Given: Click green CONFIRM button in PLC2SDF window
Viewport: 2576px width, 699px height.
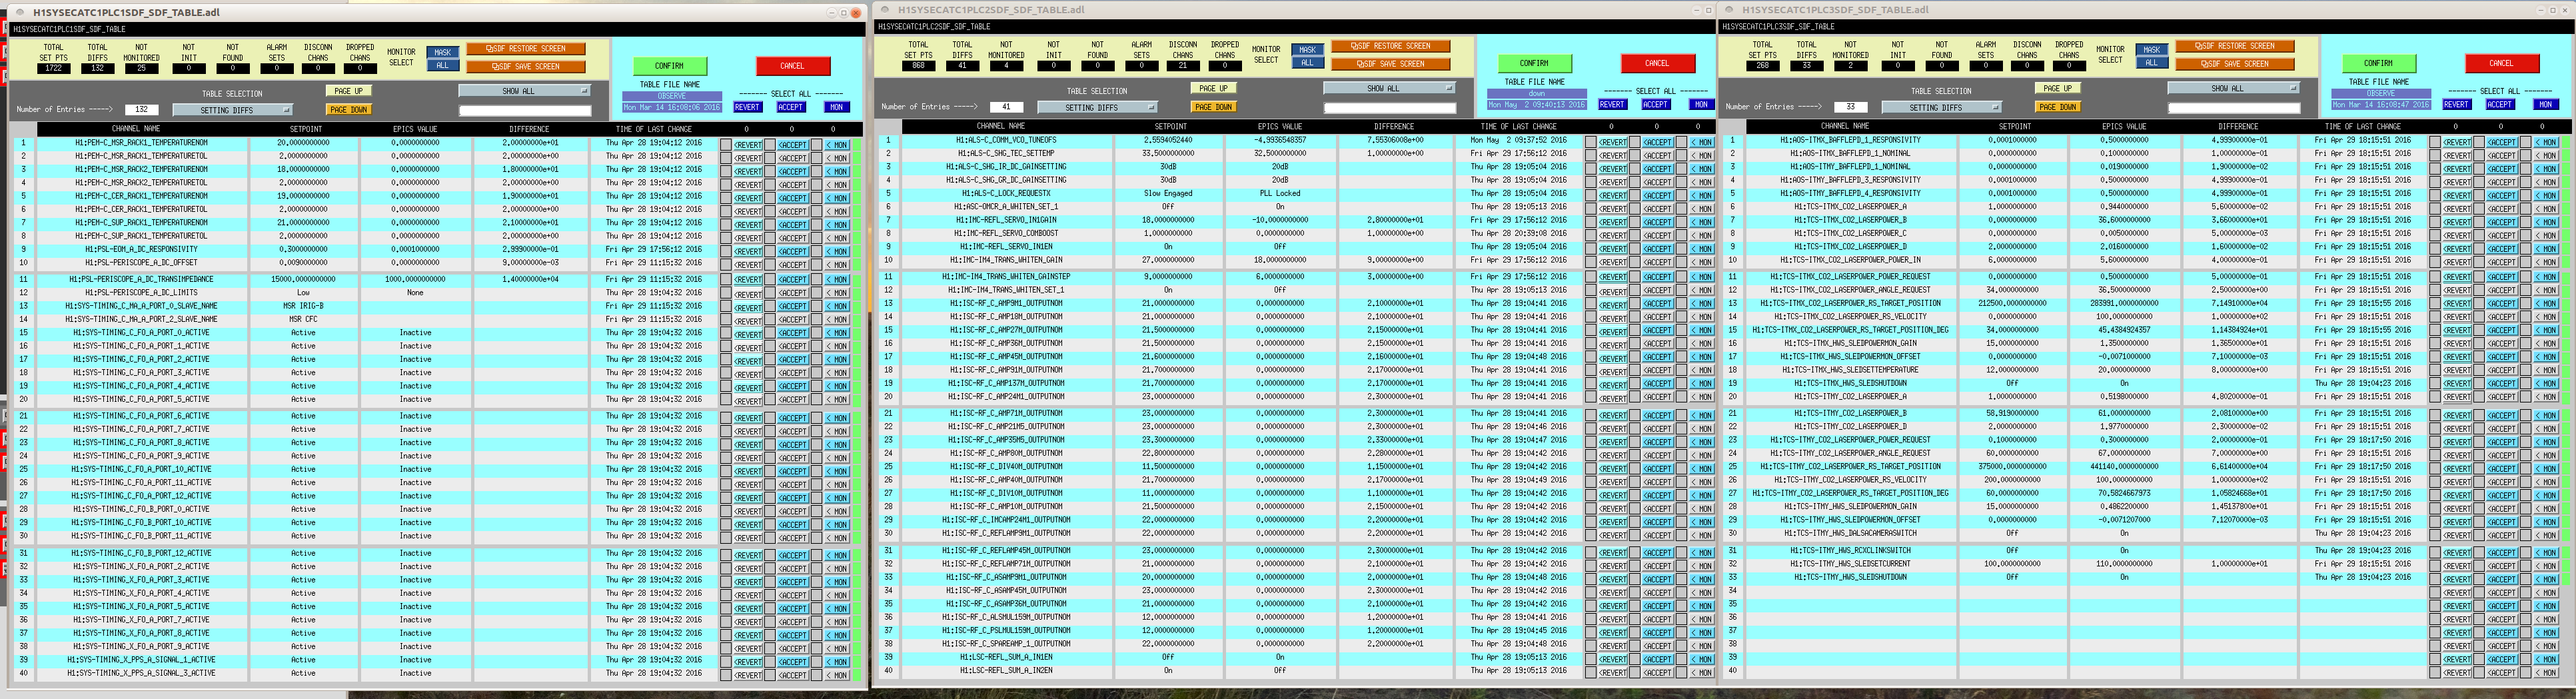Looking at the screenshot, I should coord(1534,63).
